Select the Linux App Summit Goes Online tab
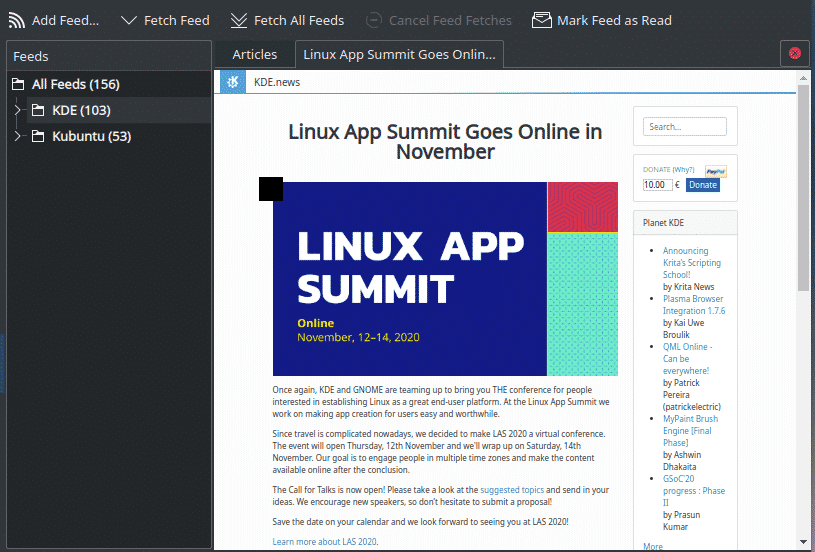Screen dimensions: 815x552 point(399,55)
